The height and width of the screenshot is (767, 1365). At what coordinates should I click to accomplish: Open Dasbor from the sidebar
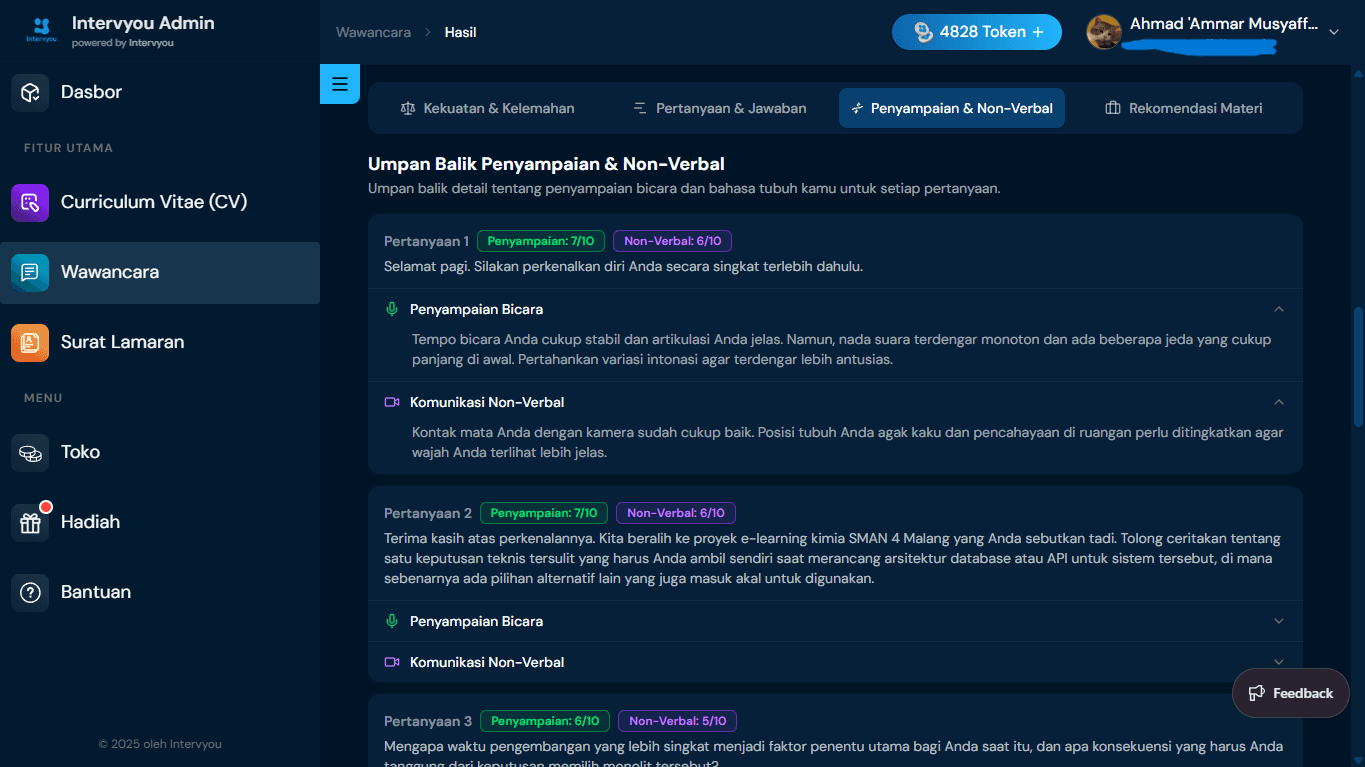coord(160,92)
